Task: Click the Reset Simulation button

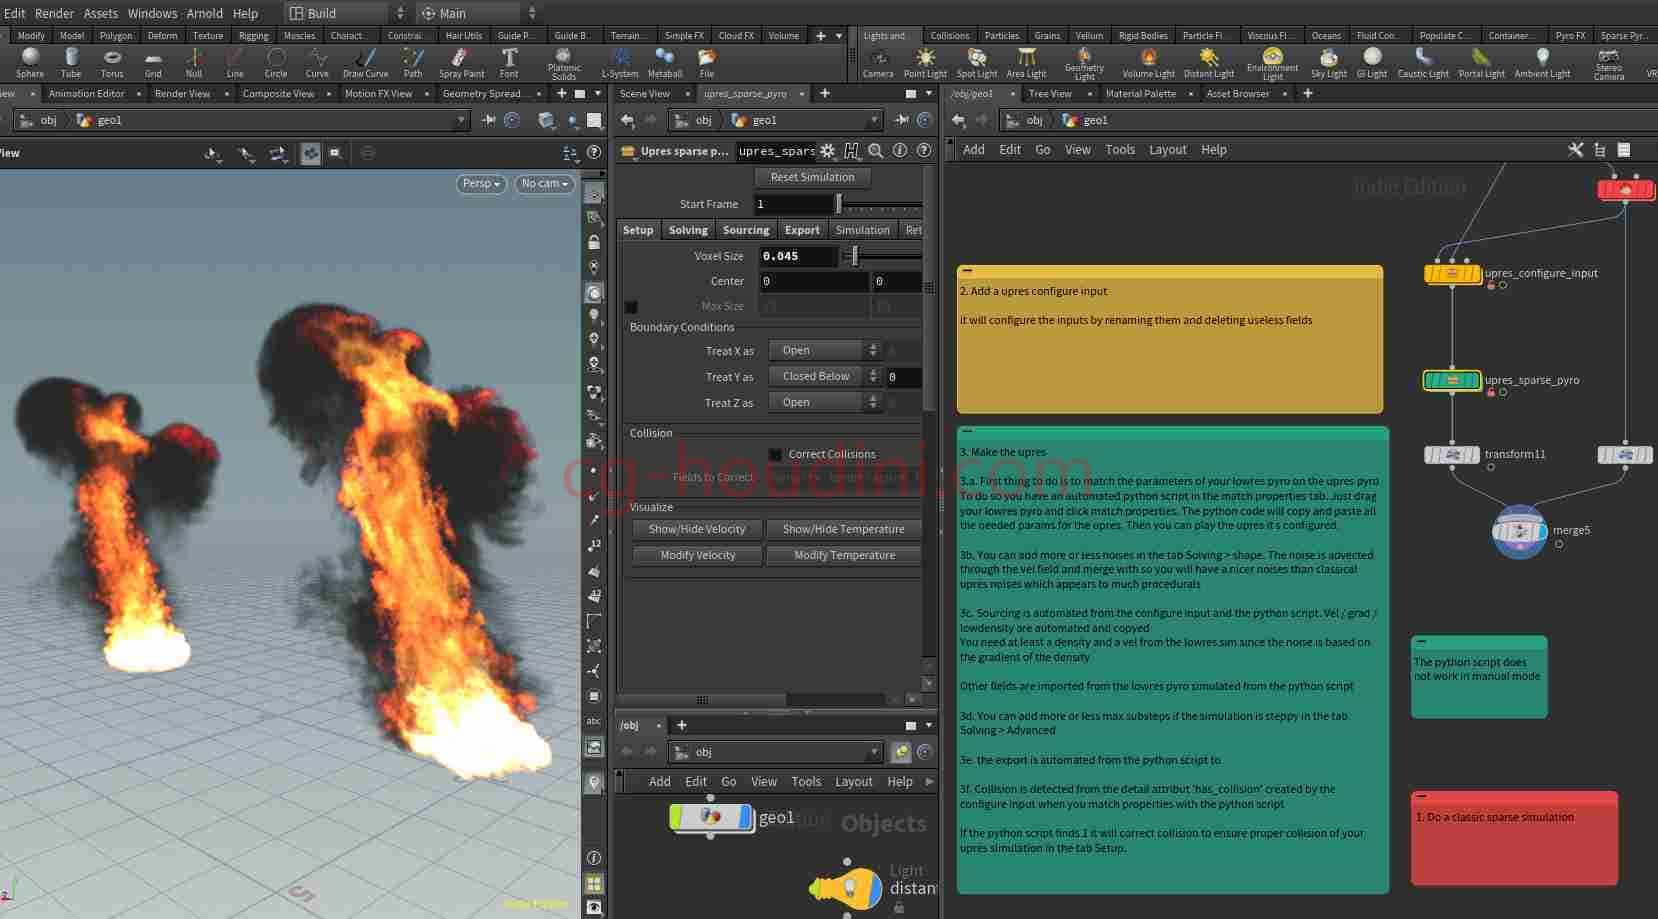Action: (x=812, y=177)
